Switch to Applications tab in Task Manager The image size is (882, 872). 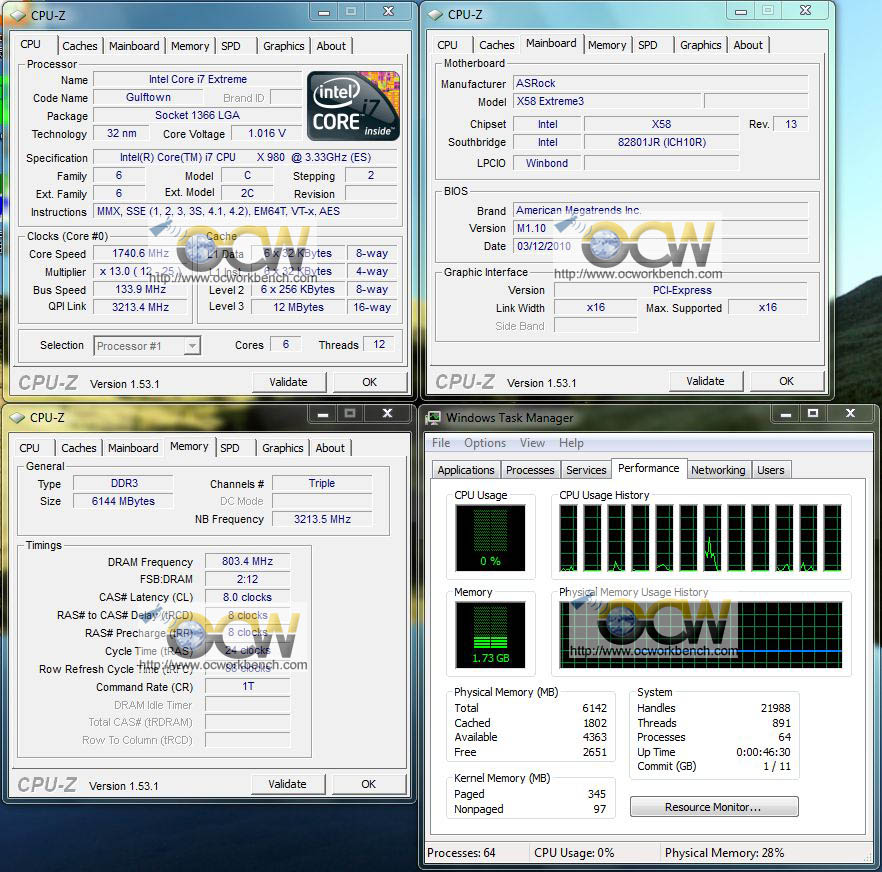coord(466,470)
